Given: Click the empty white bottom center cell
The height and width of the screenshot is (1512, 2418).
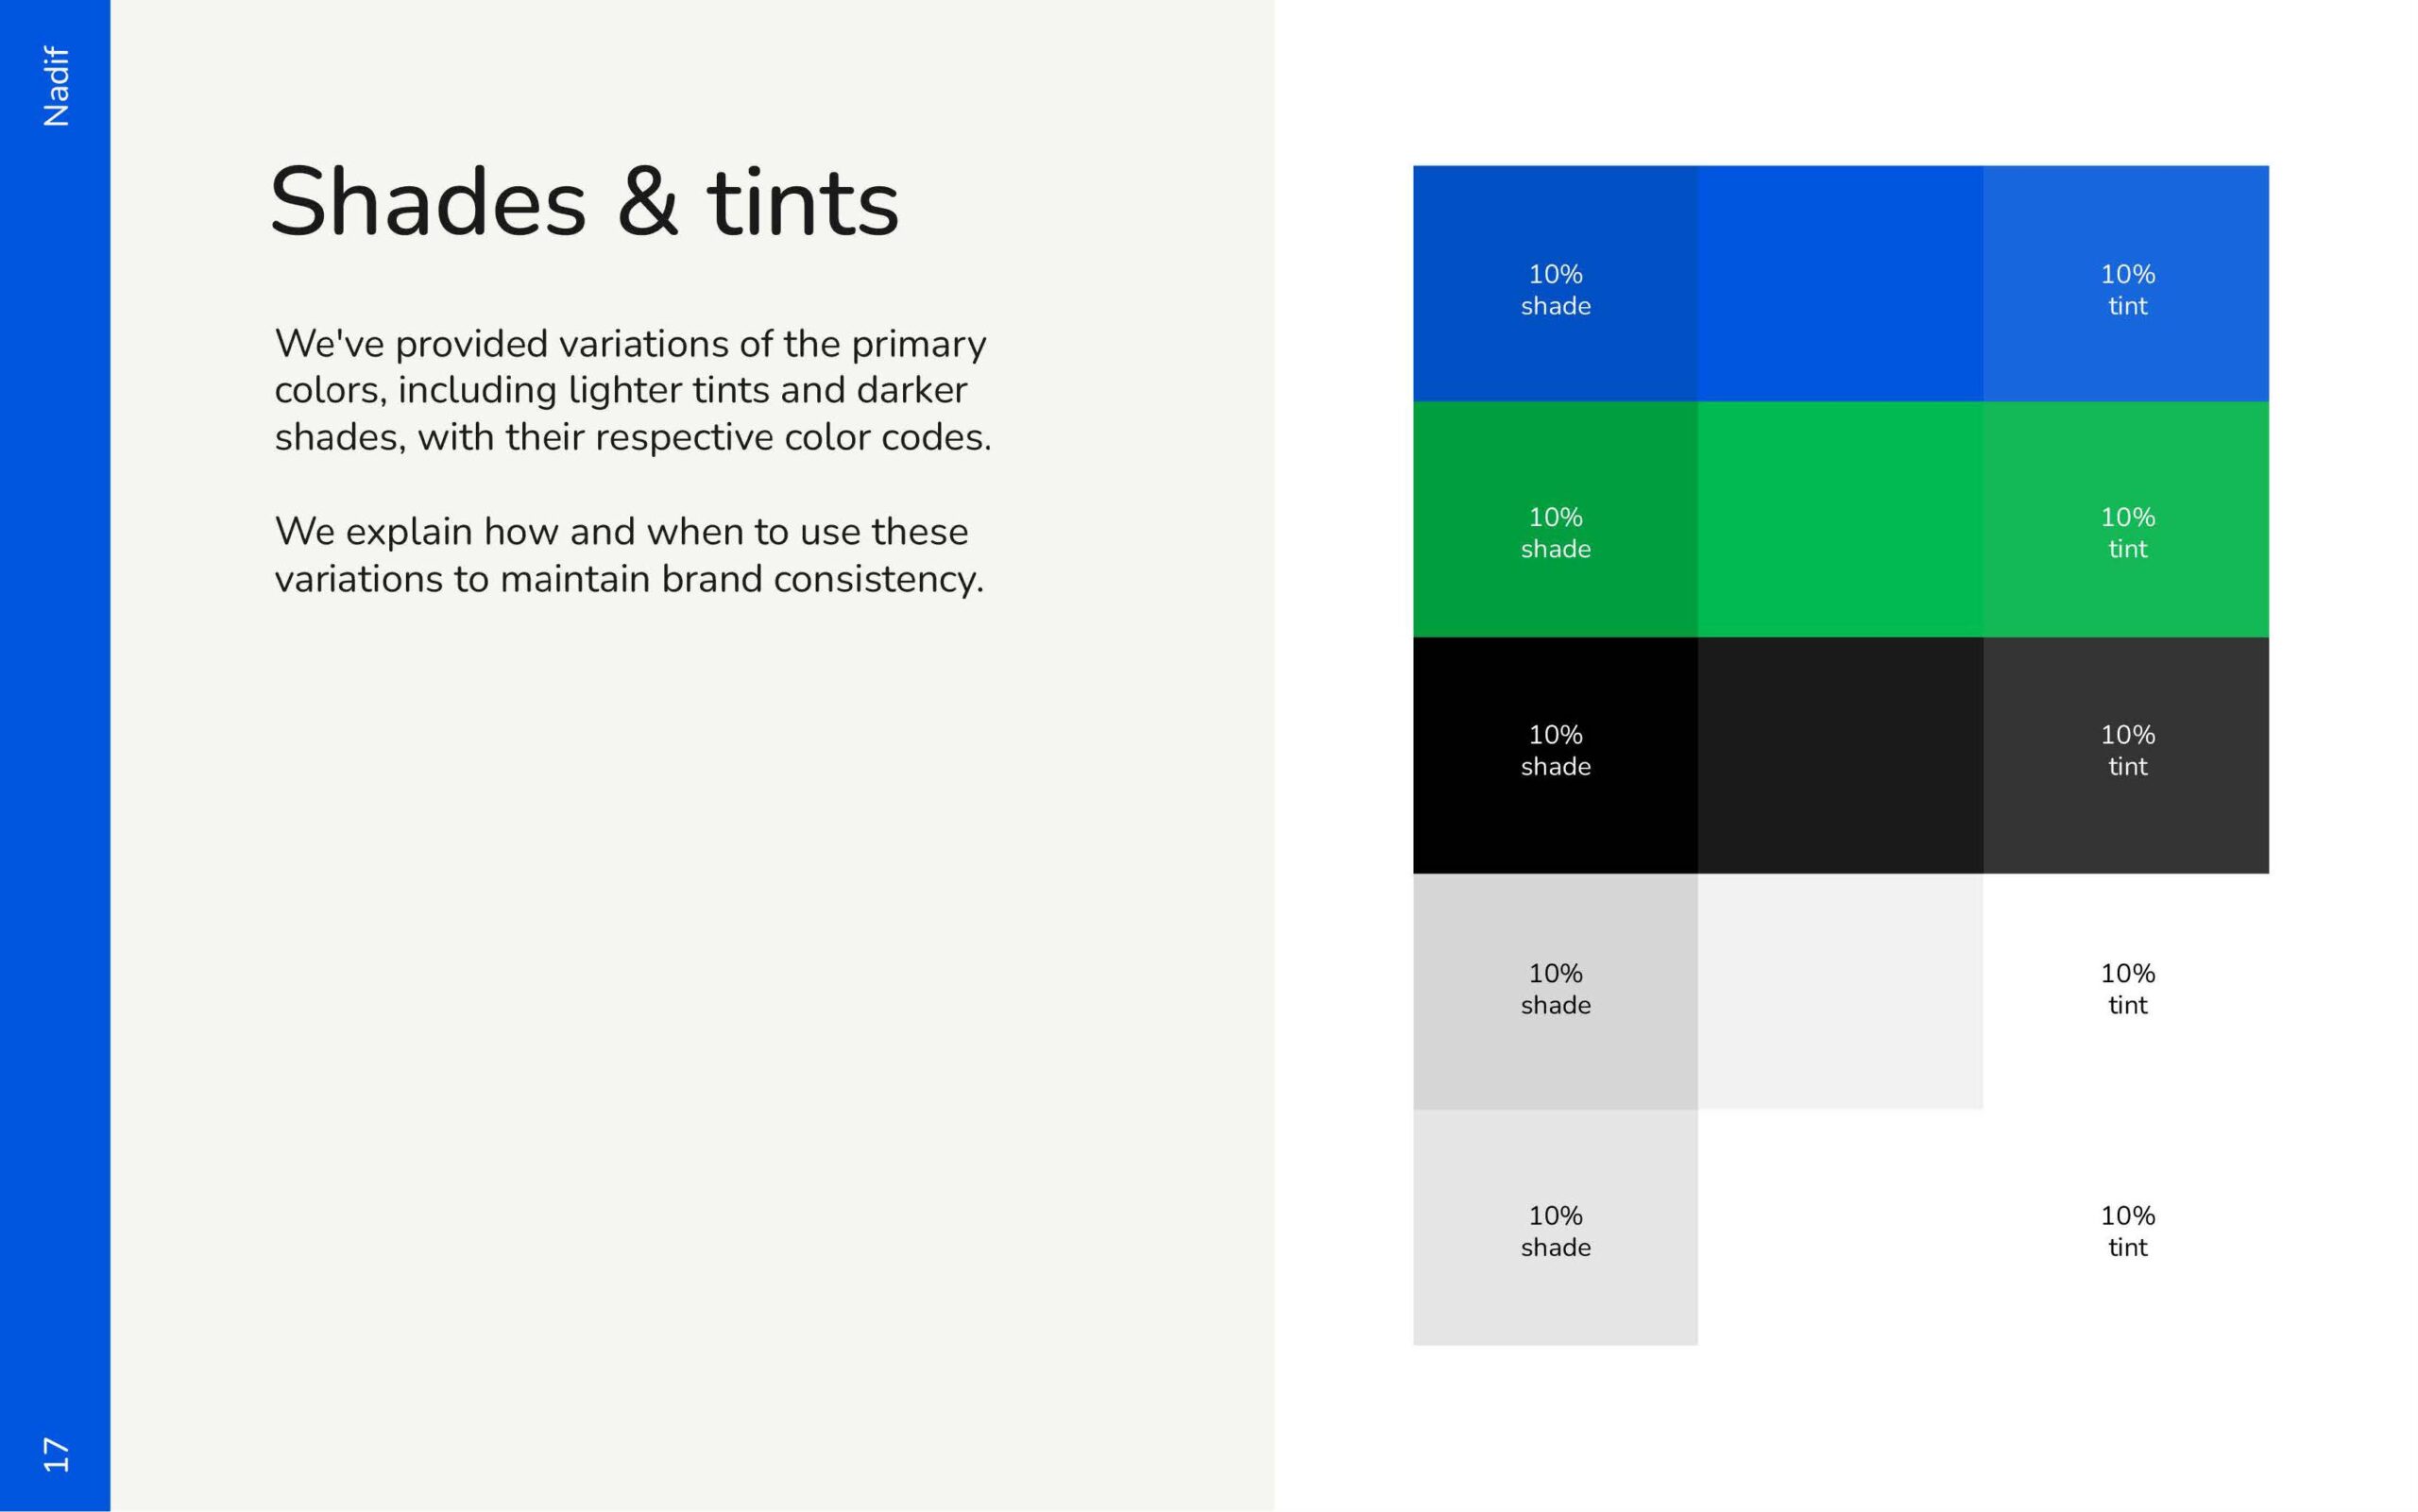Looking at the screenshot, I should click(x=1840, y=1228).
